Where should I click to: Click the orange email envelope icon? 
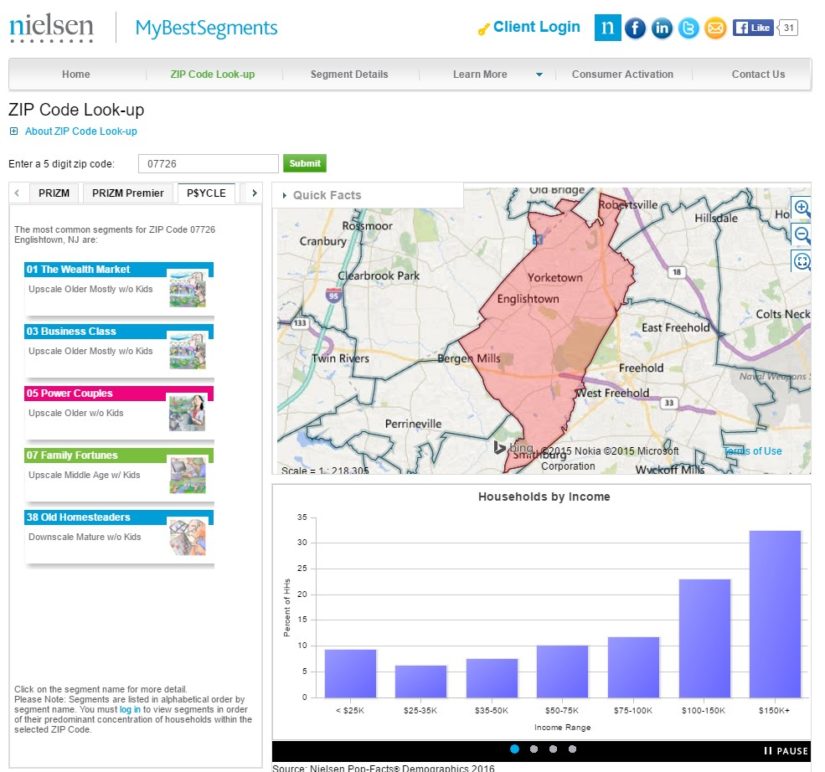click(715, 28)
